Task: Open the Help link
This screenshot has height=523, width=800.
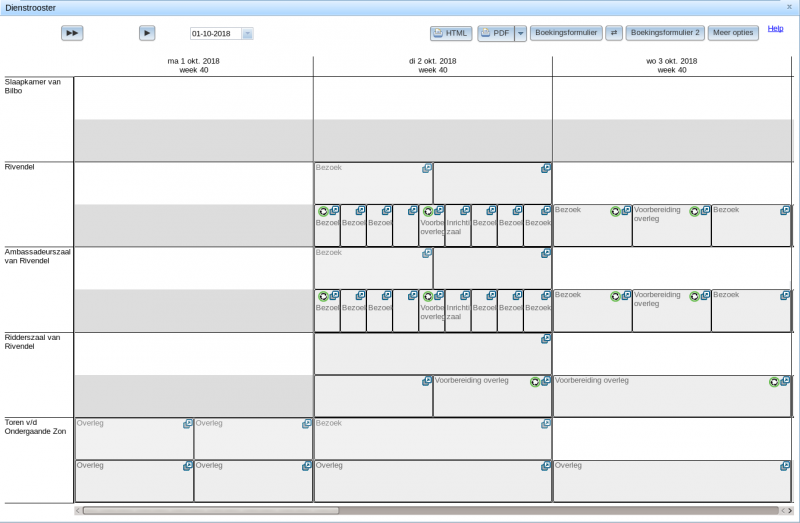Action: tap(776, 29)
